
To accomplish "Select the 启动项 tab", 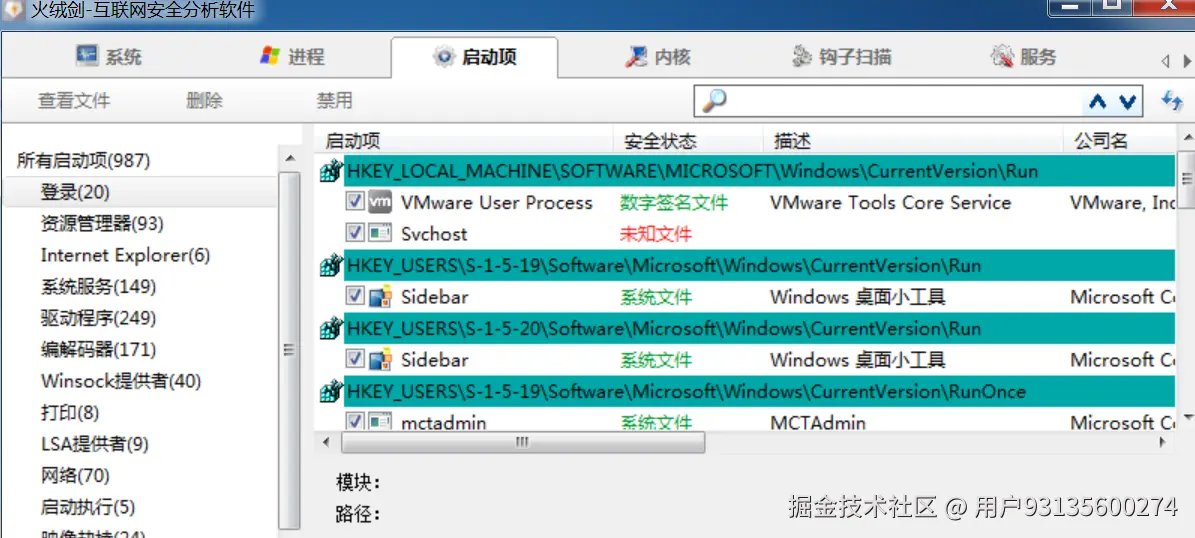I will pos(474,57).
